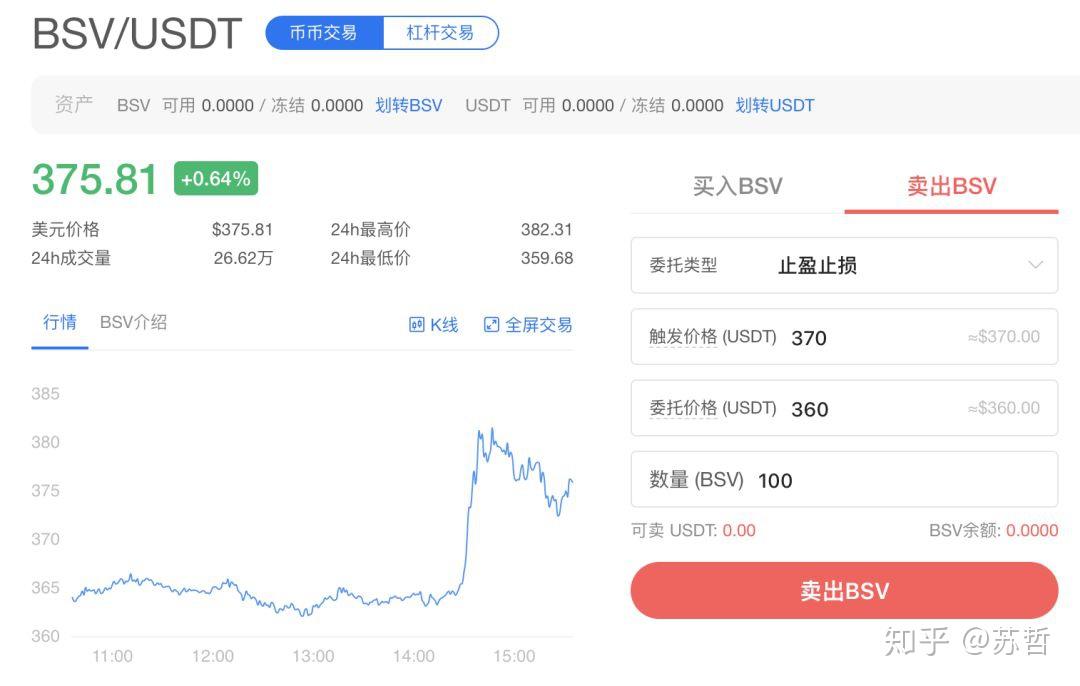Click the dropdown chevron beside 止盈止损
The height and width of the screenshot is (686, 1080).
pos(1035,266)
